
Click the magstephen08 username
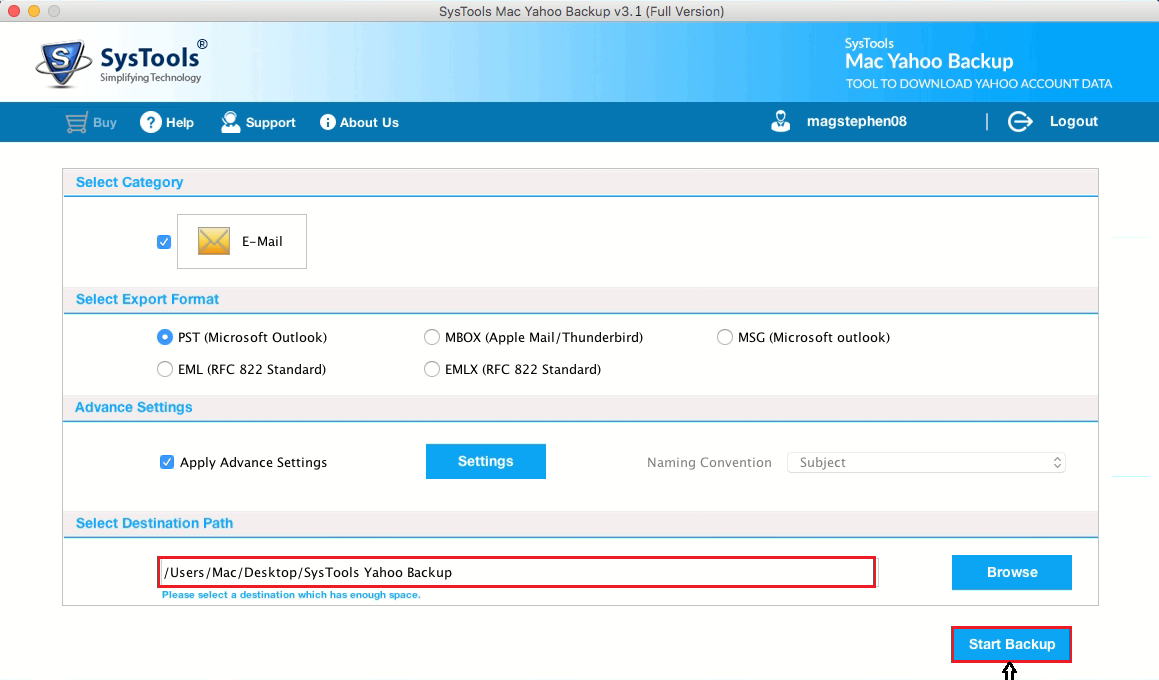857,121
